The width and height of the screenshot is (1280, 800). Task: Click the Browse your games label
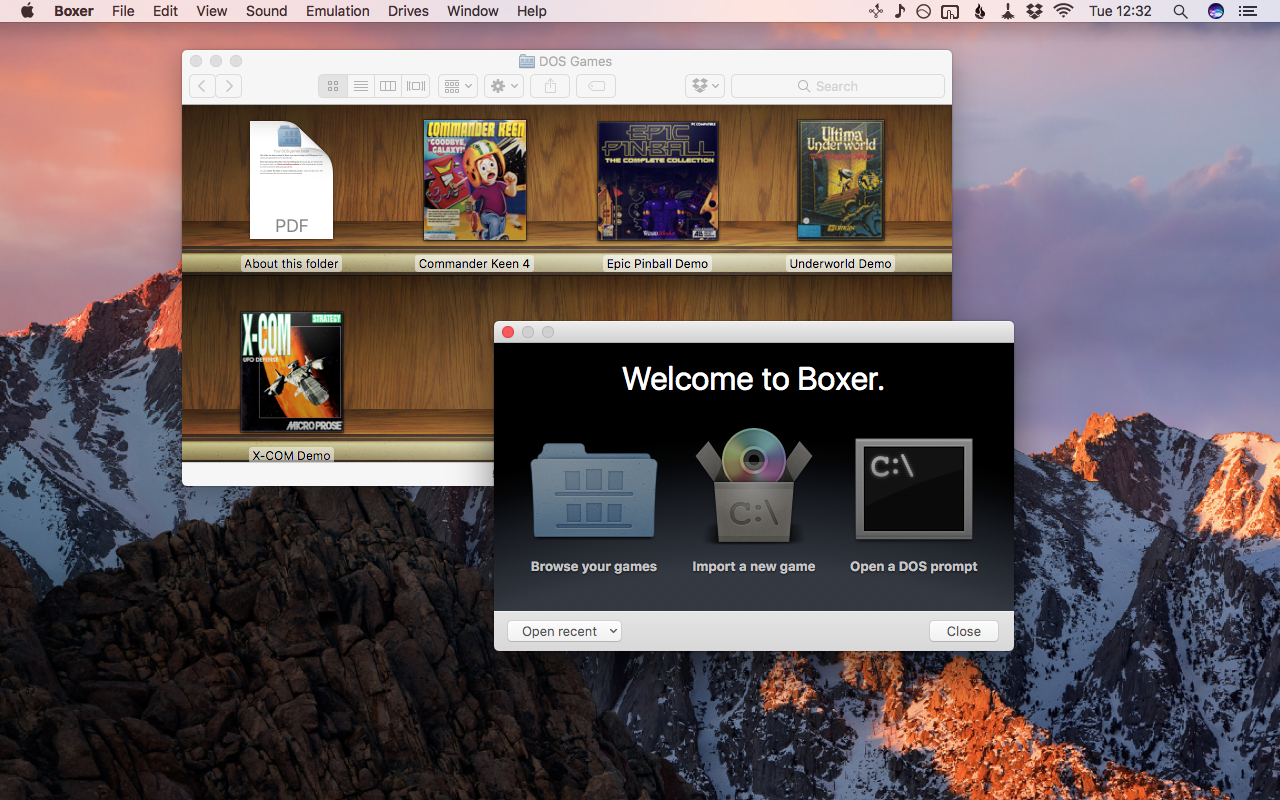click(x=594, y=566)
